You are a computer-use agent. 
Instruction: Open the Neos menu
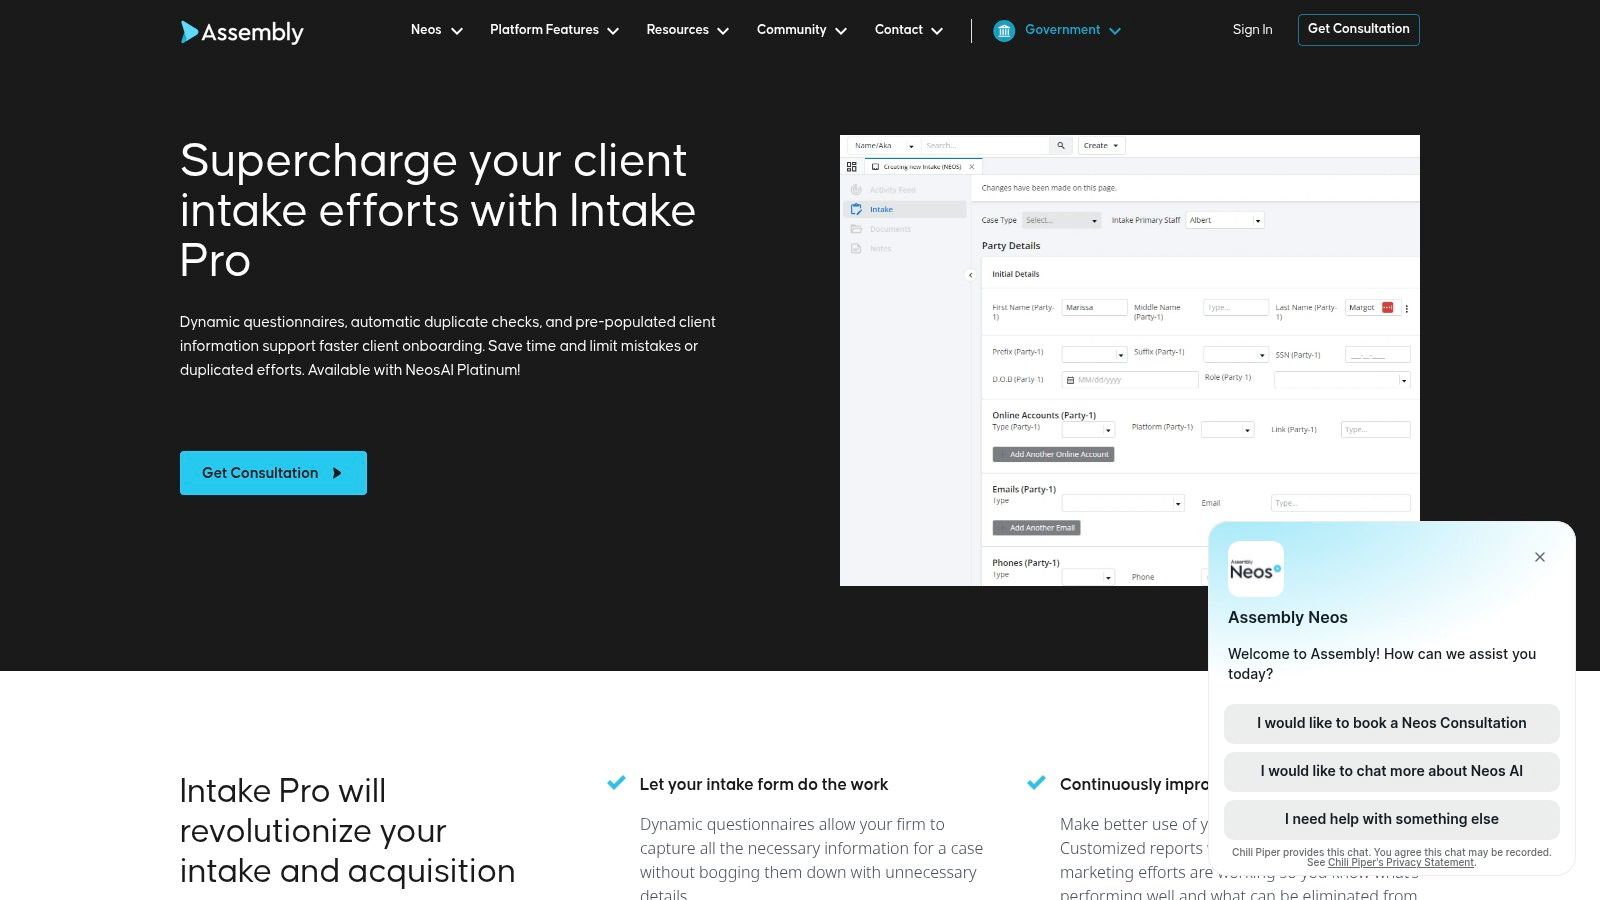point(437,30)
